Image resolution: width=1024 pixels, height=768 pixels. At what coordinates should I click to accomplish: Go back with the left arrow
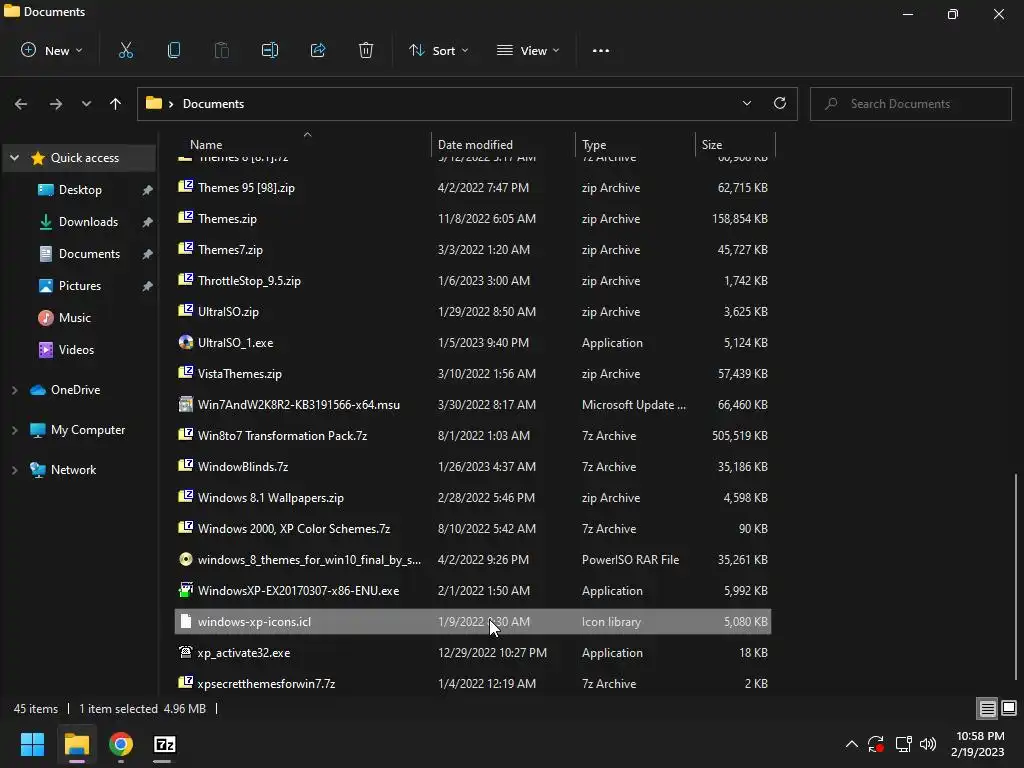click(x=21, y=104)
